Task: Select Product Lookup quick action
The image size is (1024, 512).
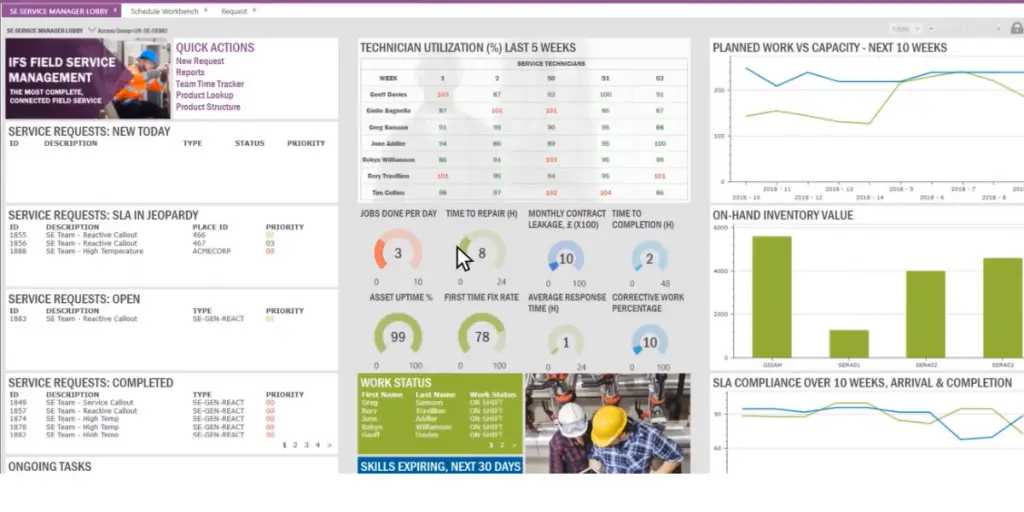Action: tap(205, 95)
